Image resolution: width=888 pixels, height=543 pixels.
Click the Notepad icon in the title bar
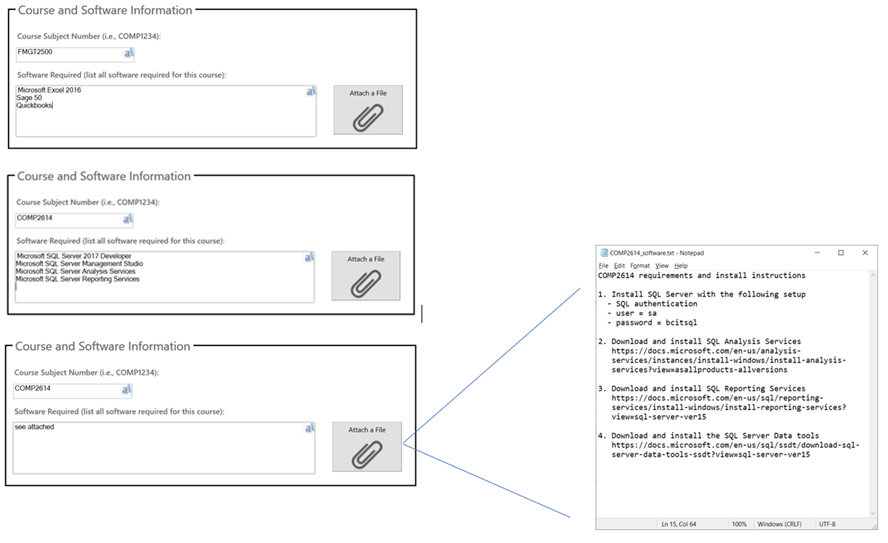pyautogui.click(x=603, y=253)
